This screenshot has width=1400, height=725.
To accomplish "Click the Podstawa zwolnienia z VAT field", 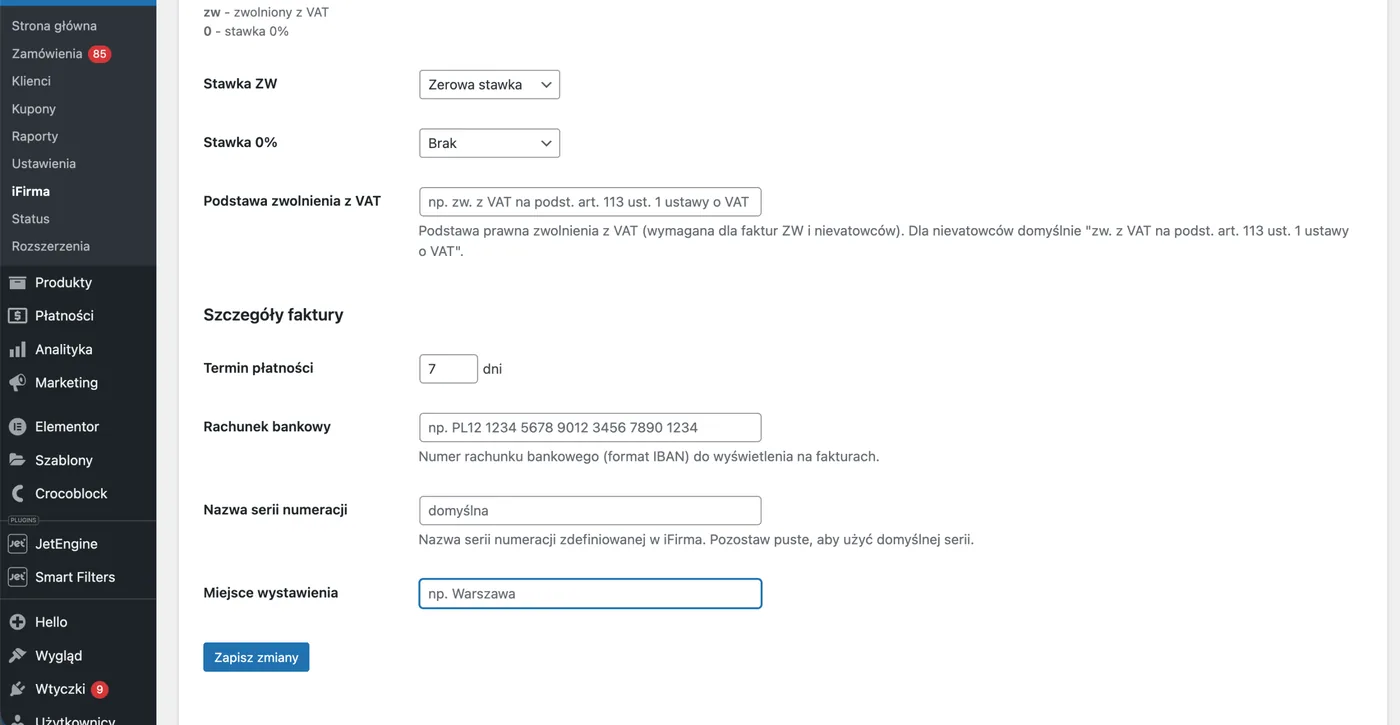I will coord(590,202).
